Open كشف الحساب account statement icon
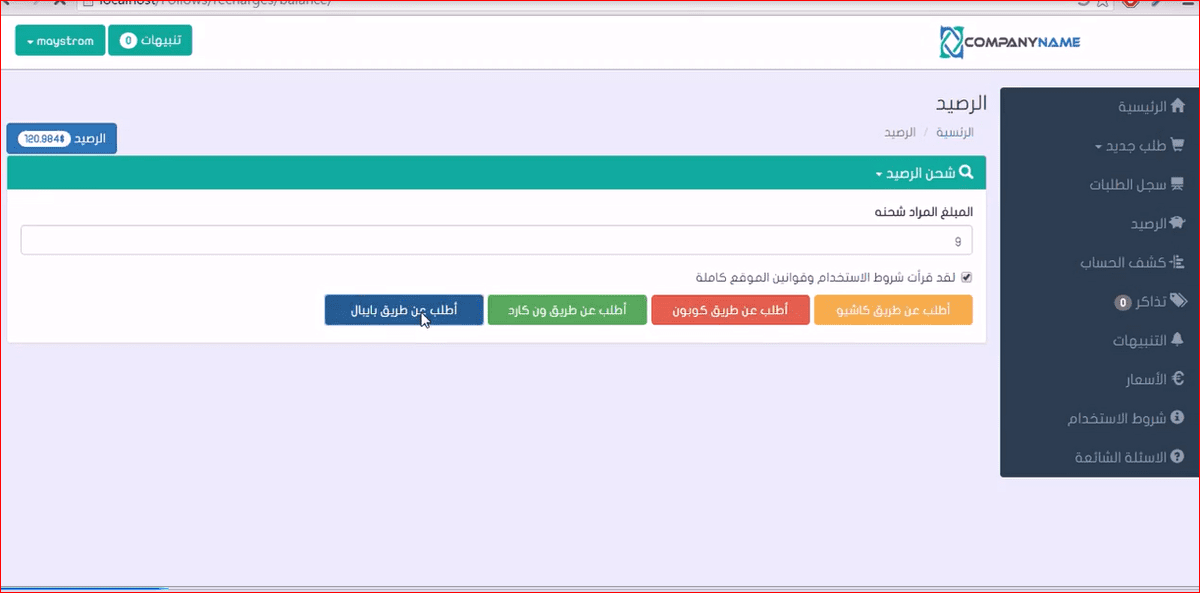This screenshot has height=593, width=1200. [x=1177, y=263]
